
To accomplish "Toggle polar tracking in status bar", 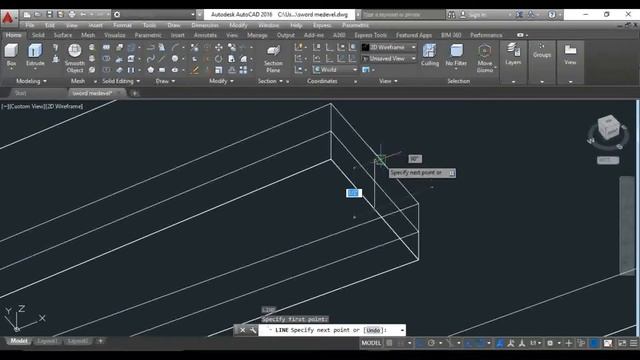I will click(x=431, y=343).
